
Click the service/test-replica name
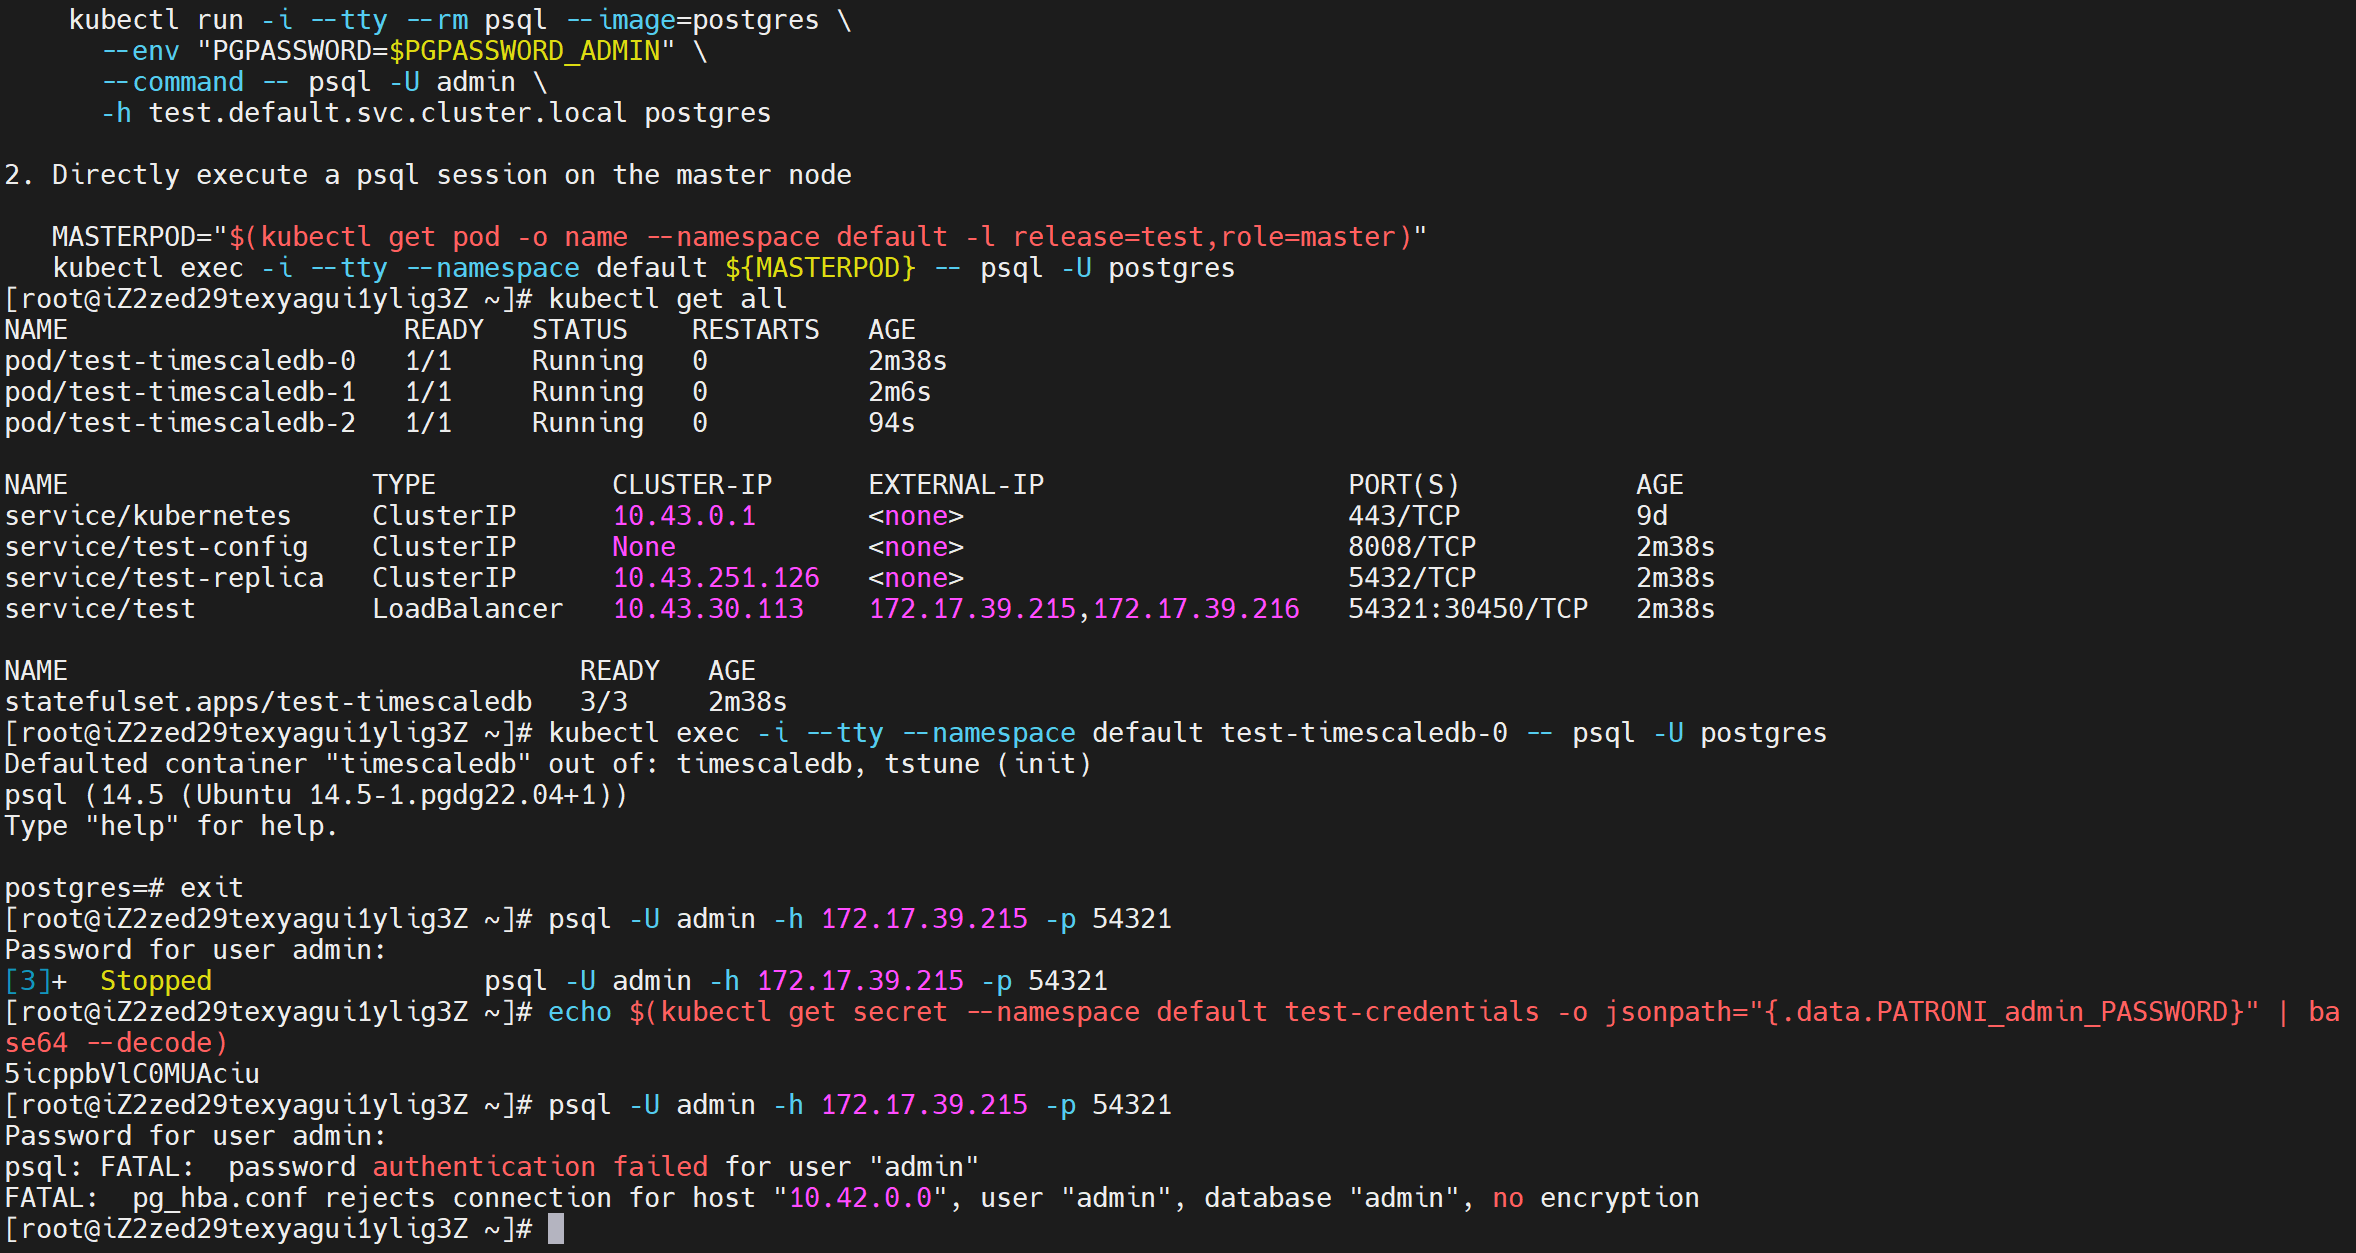pyautogui.click(x=164, y=578)
